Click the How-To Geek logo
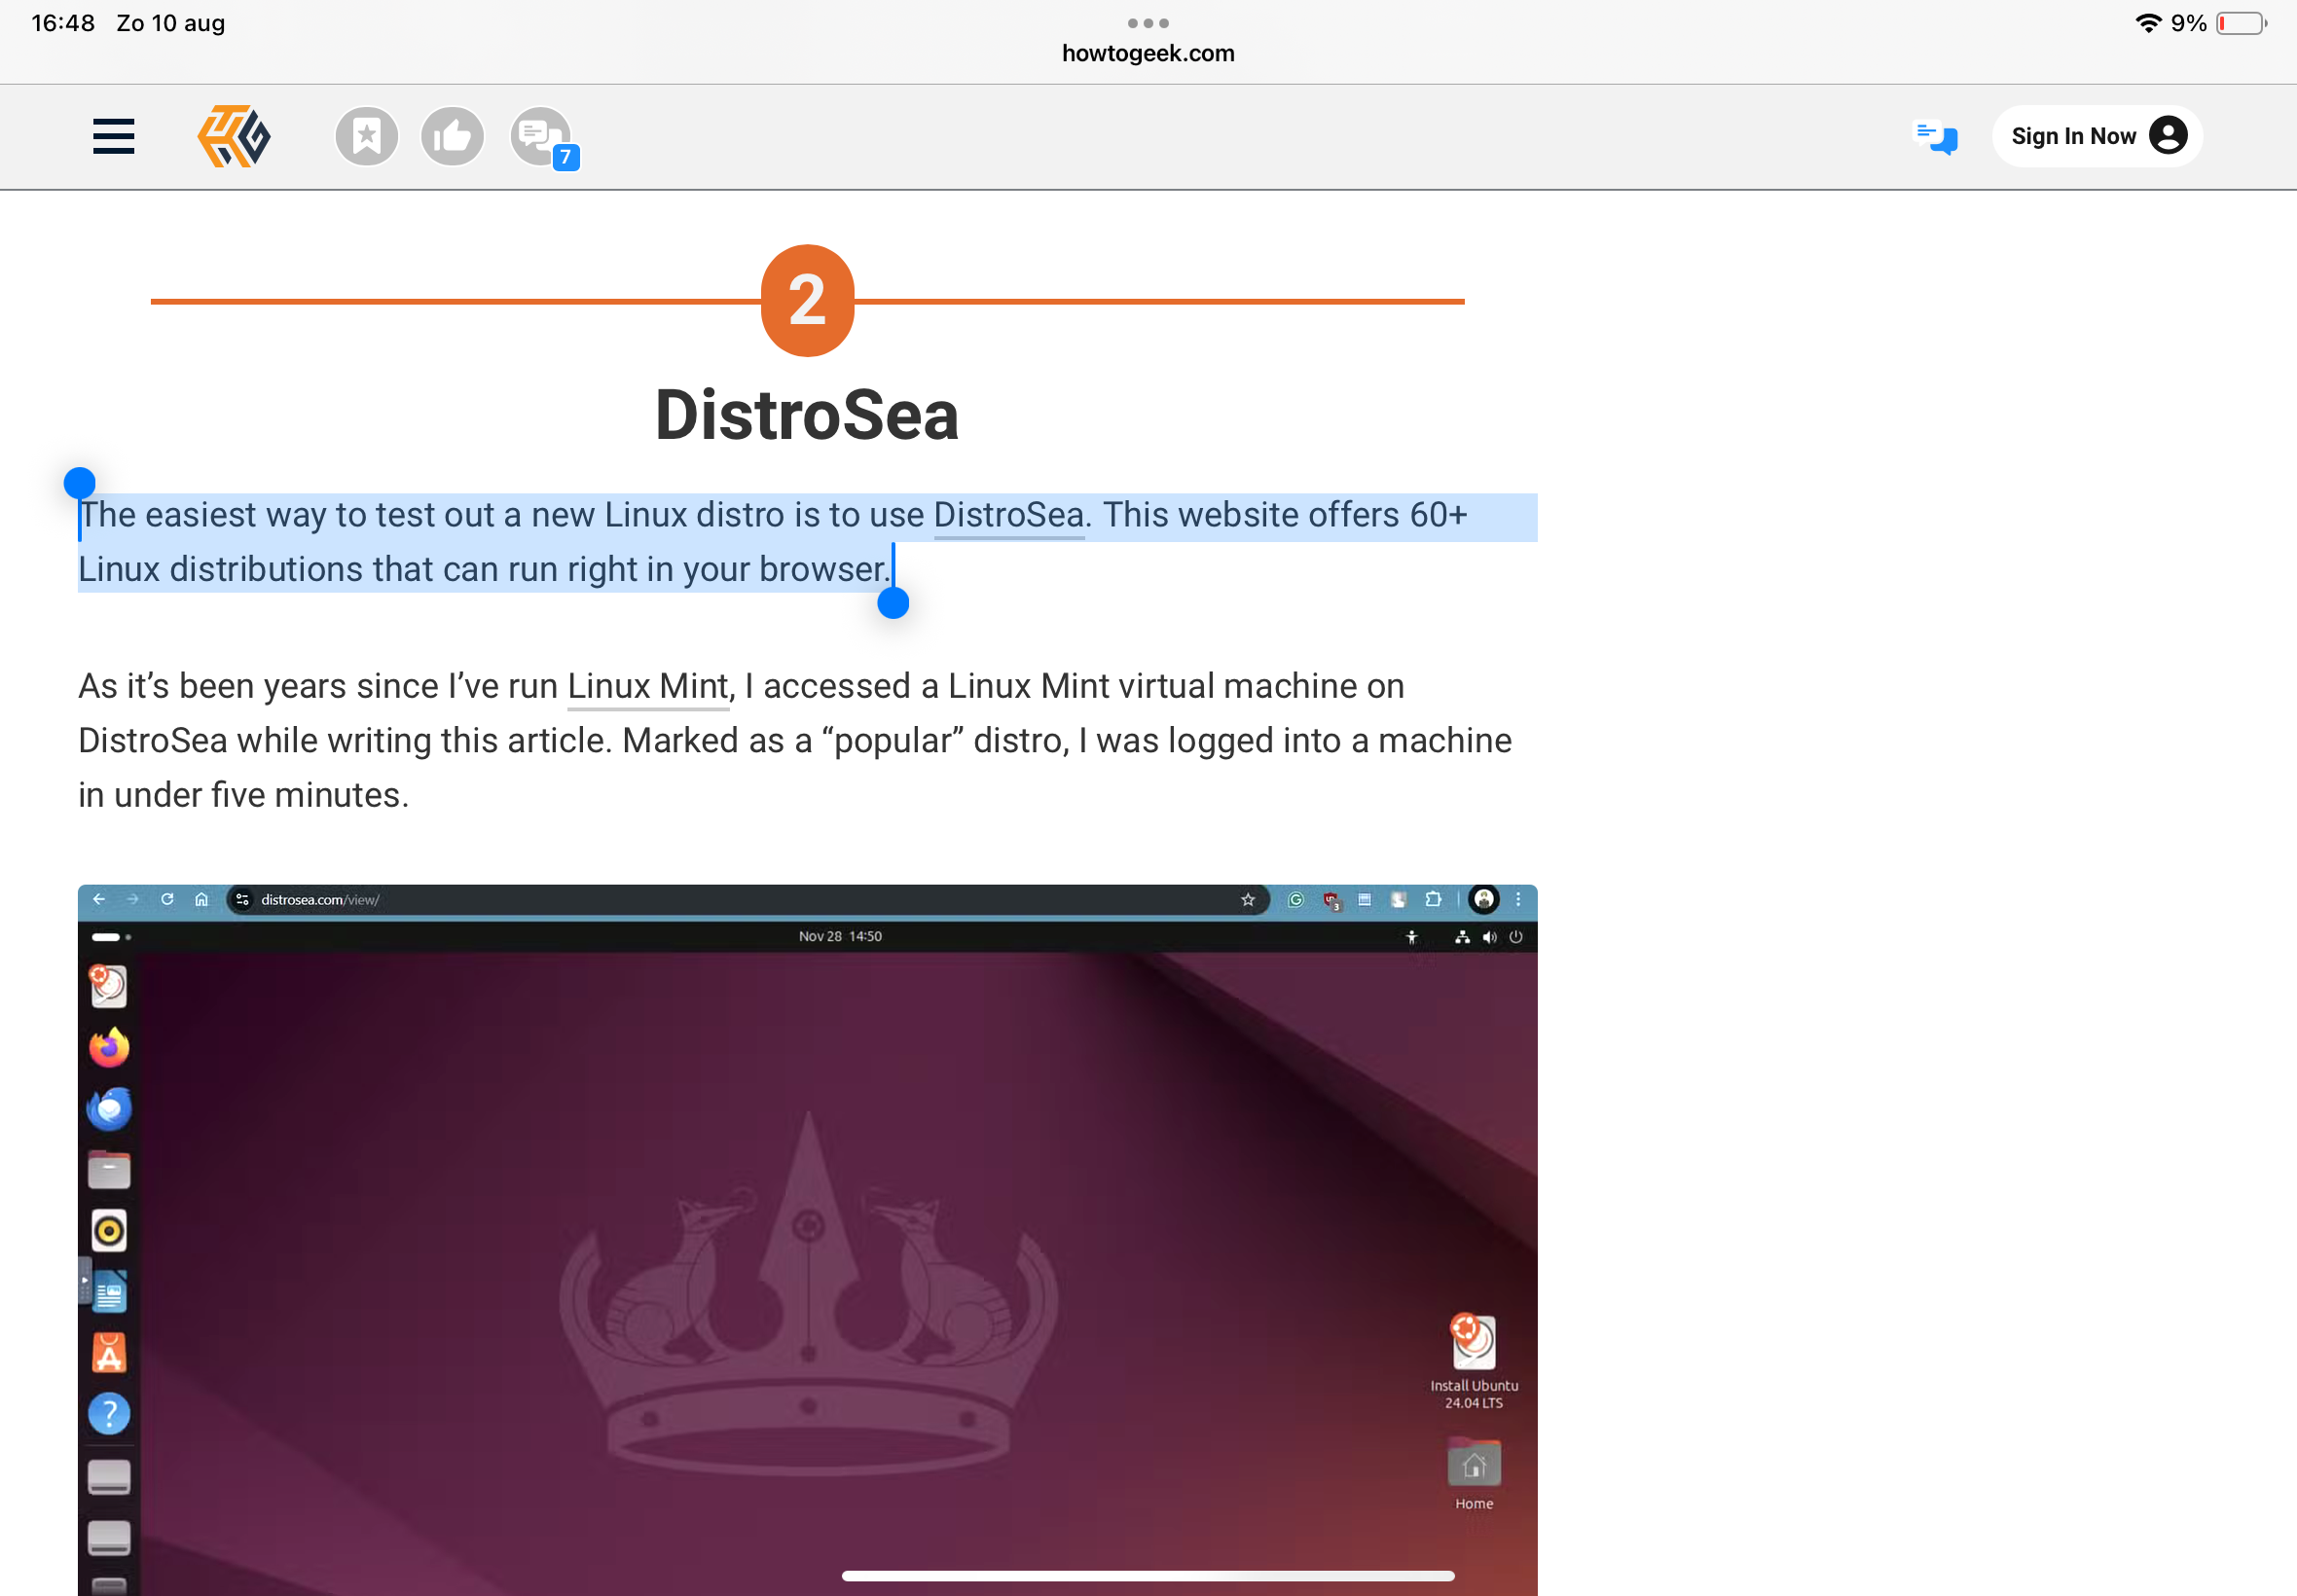2297x1596 pixels. pos(234,136)
